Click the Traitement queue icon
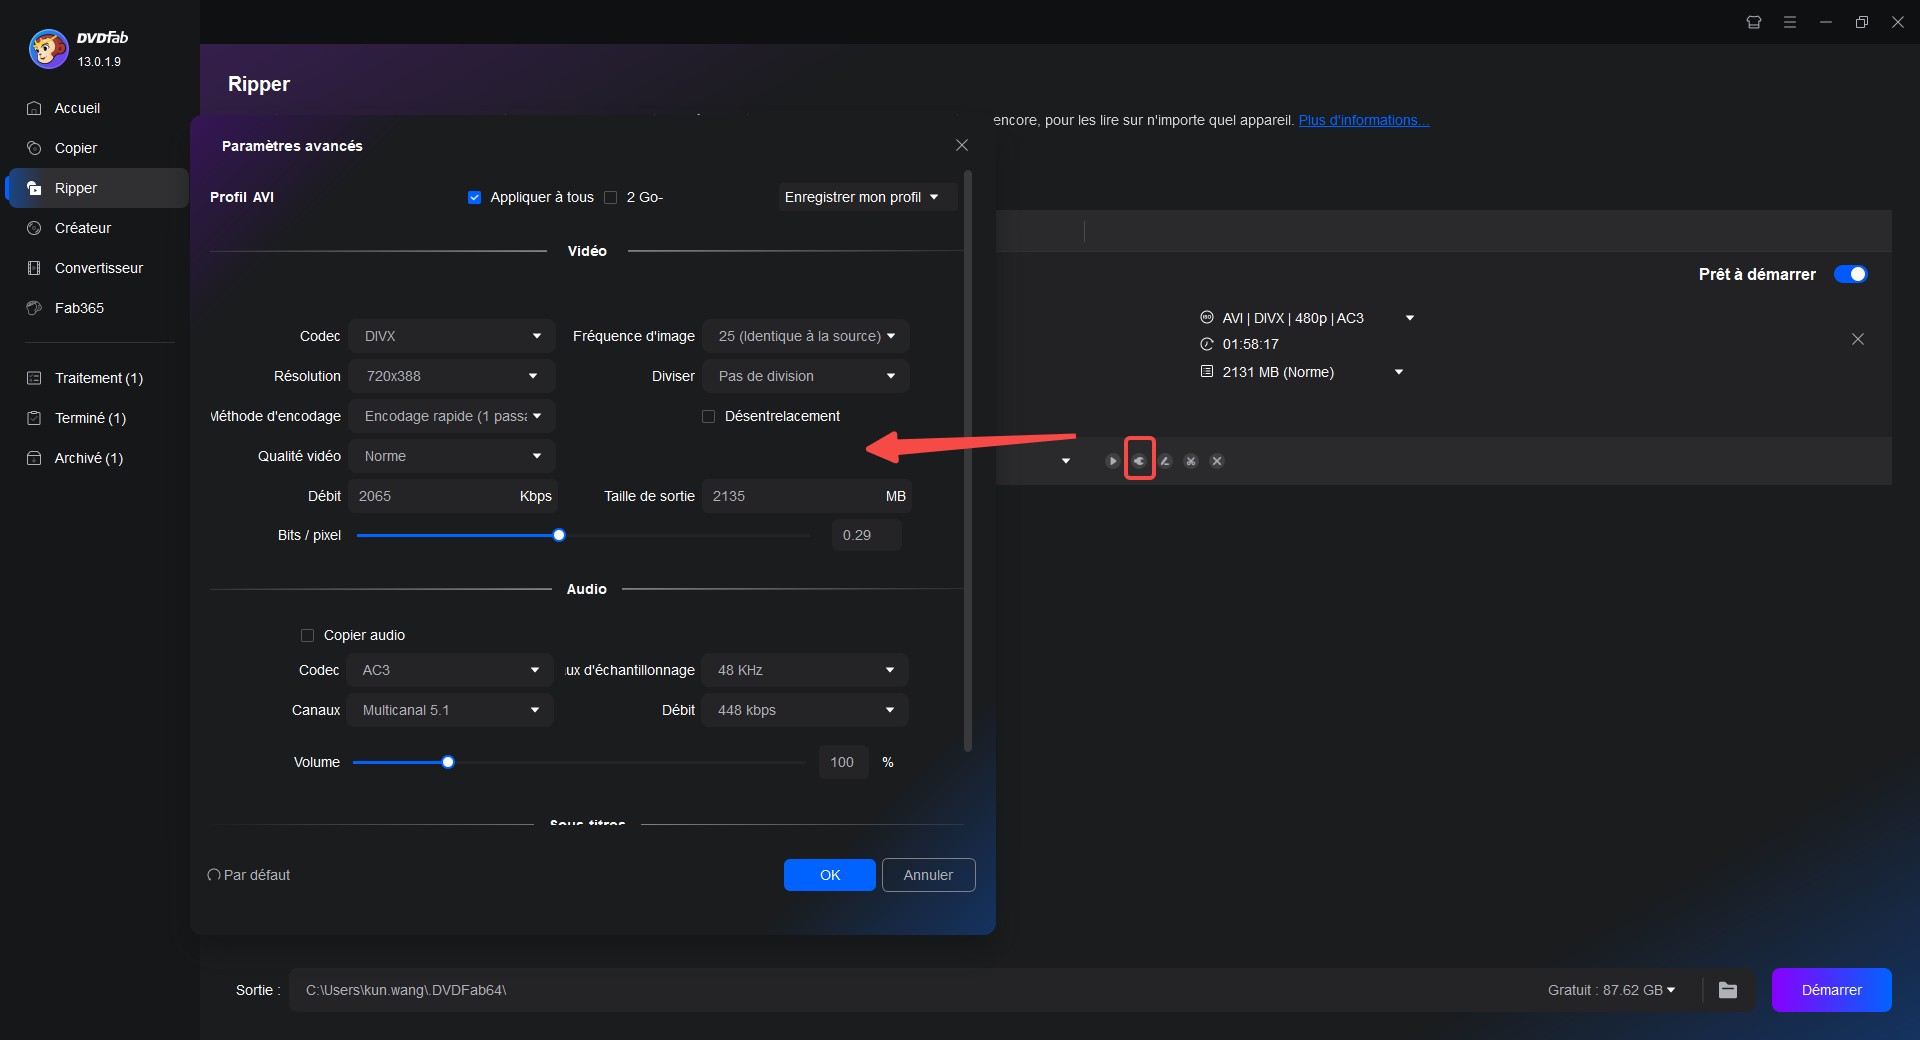 coord(34,378)
